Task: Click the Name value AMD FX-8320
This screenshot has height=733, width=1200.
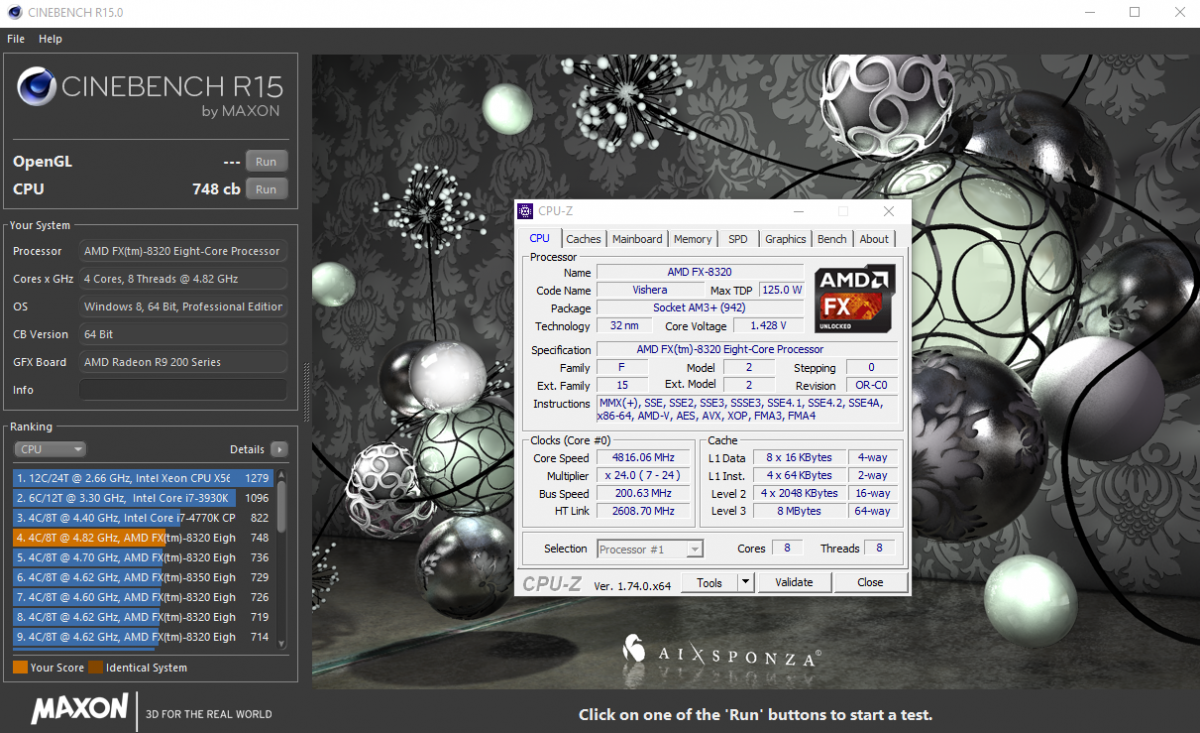Action: click(x=700, y=272)
